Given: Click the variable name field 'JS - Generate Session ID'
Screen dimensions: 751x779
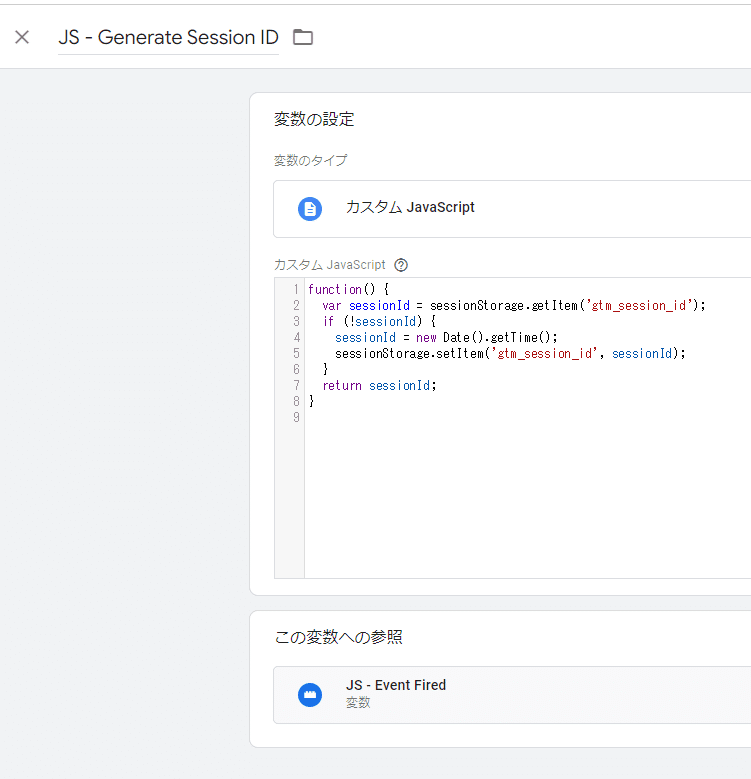Looking at the screenshot, I should pyautogui.click(x=168, y=38).
